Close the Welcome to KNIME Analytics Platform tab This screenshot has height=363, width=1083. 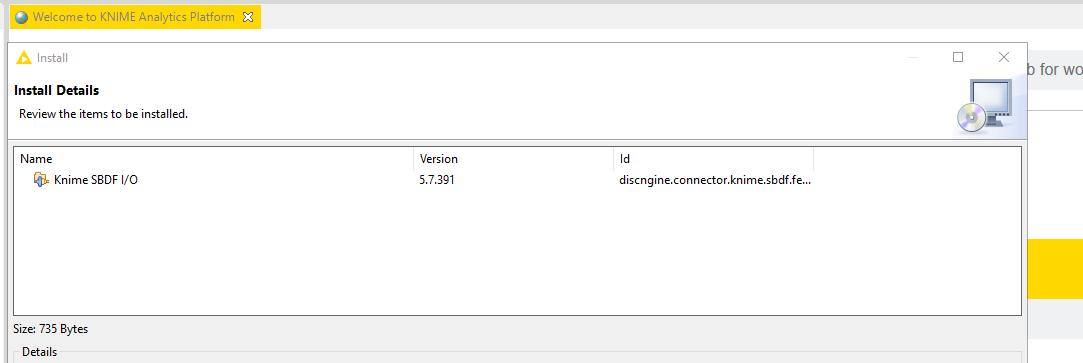248,17
